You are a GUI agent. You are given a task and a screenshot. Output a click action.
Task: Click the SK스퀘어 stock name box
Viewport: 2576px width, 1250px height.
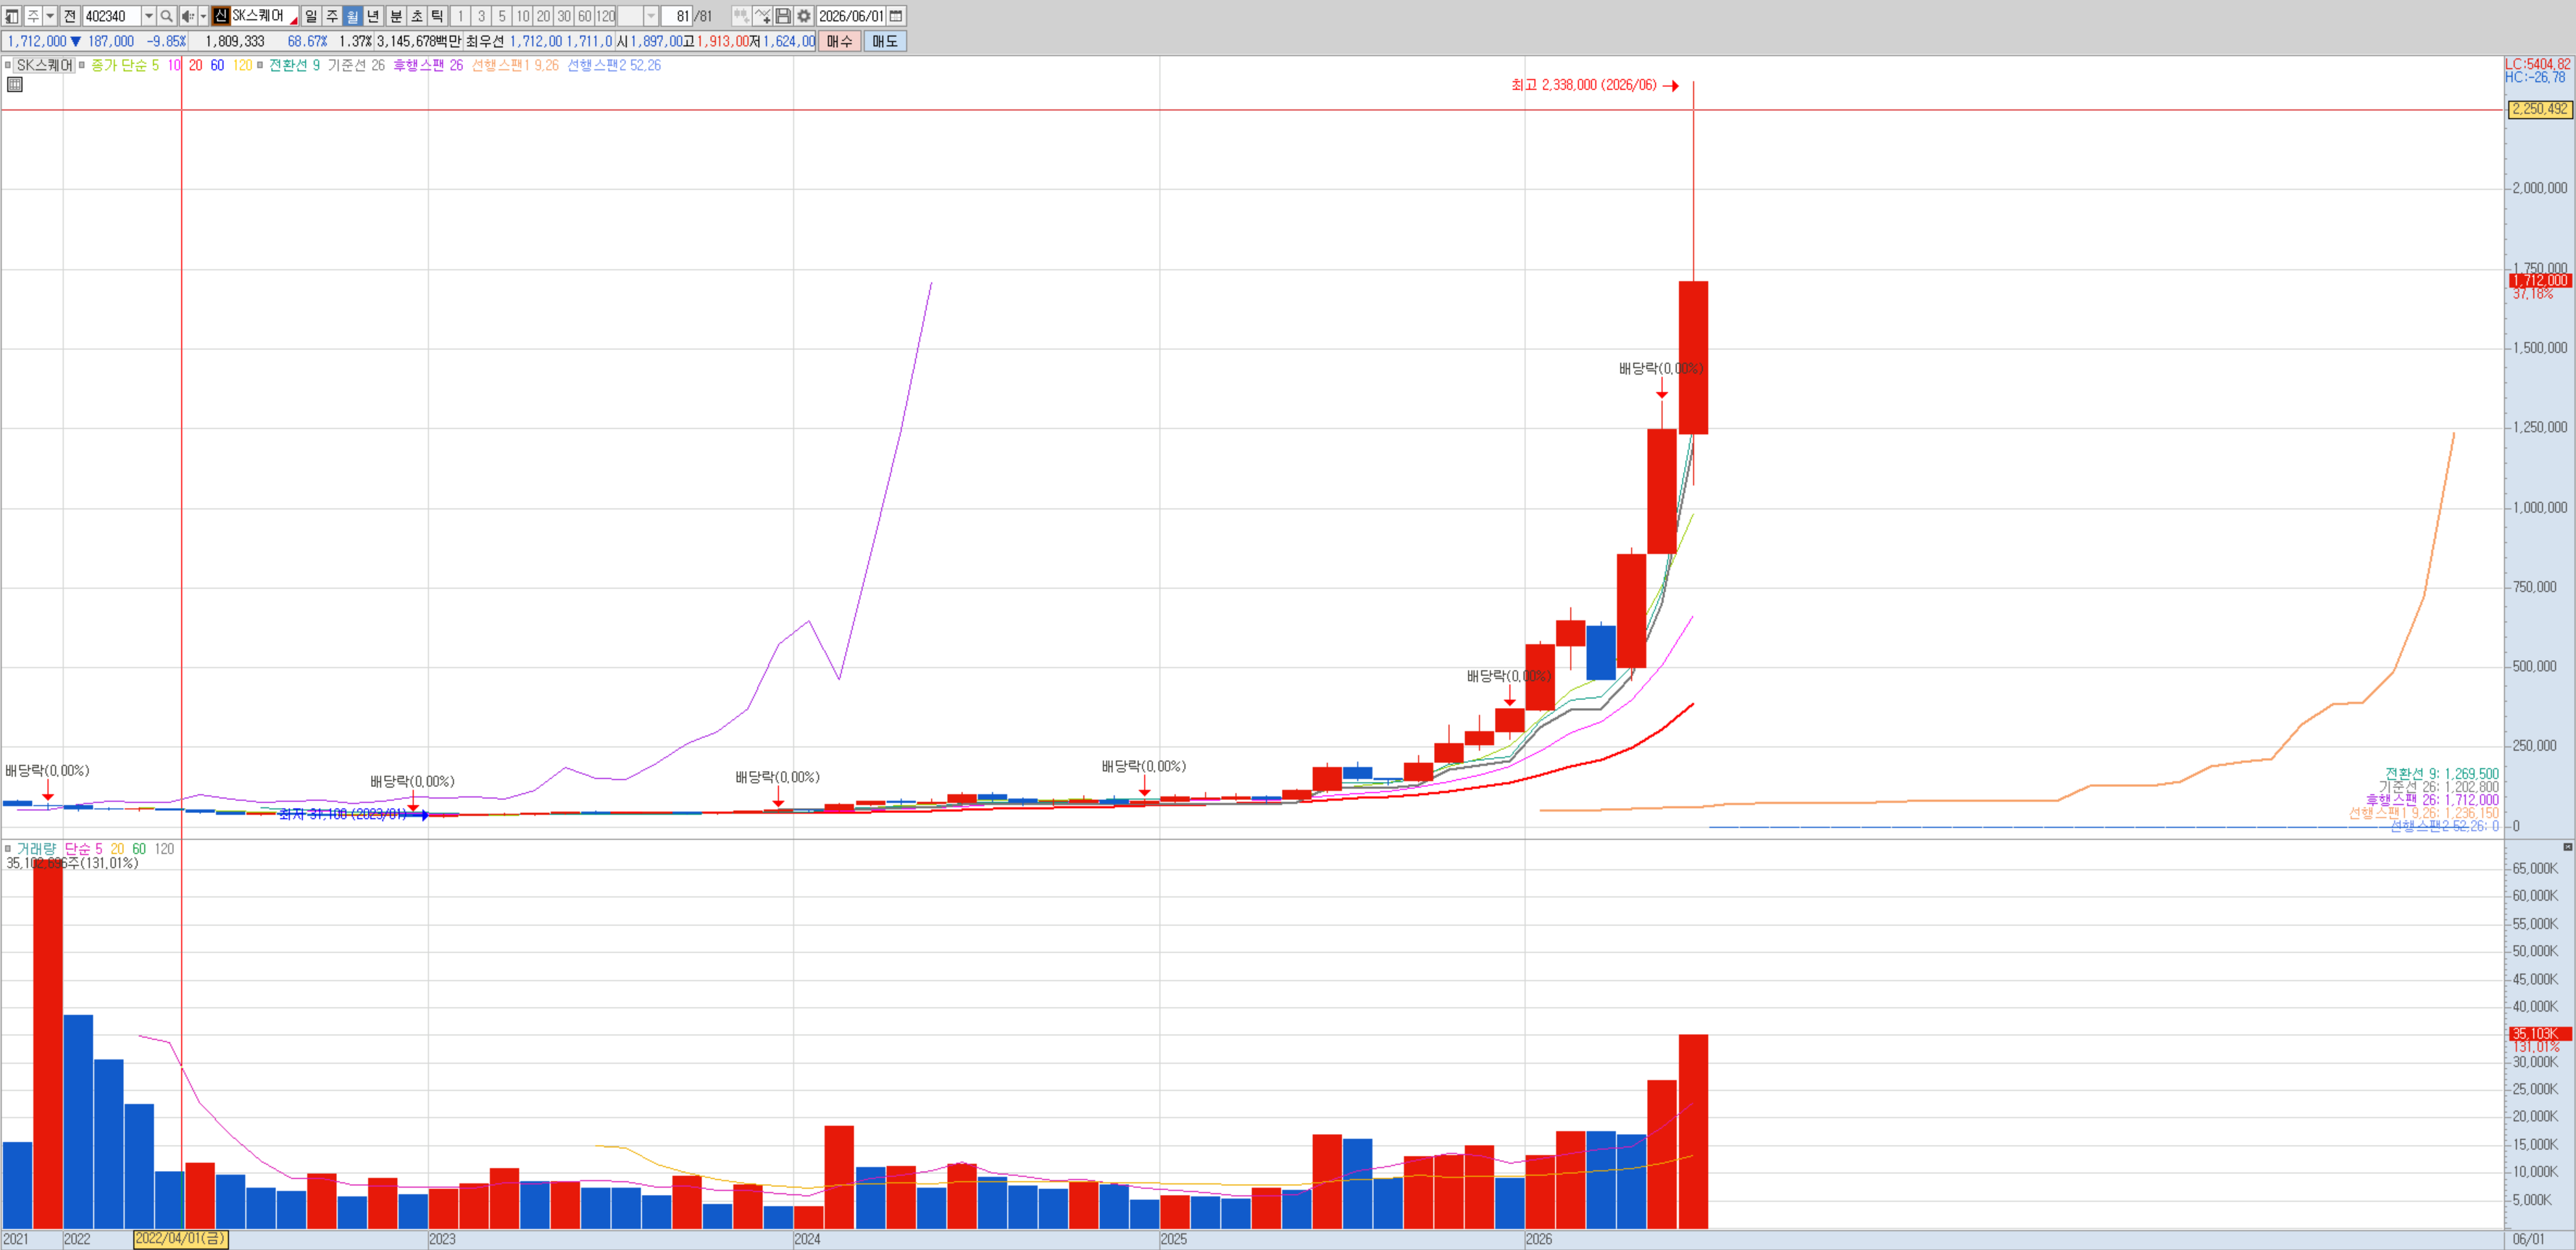coord(264,16)
